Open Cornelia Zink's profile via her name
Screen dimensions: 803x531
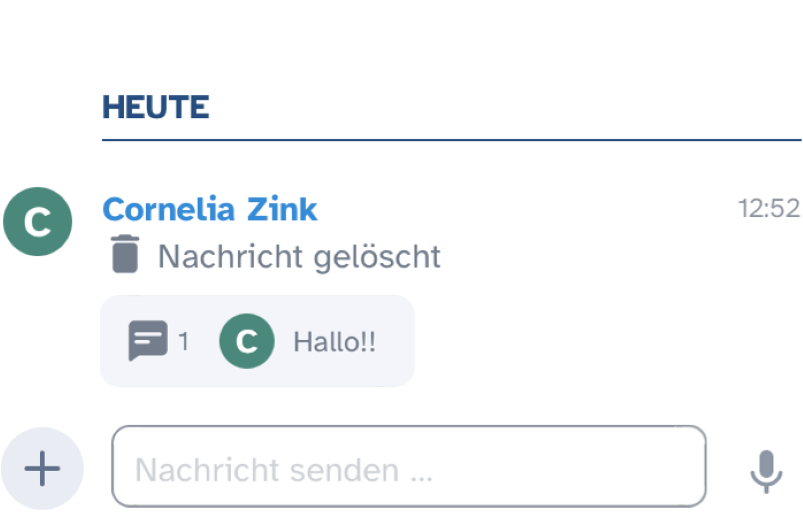pyautogui.click(x=209, y=209)
